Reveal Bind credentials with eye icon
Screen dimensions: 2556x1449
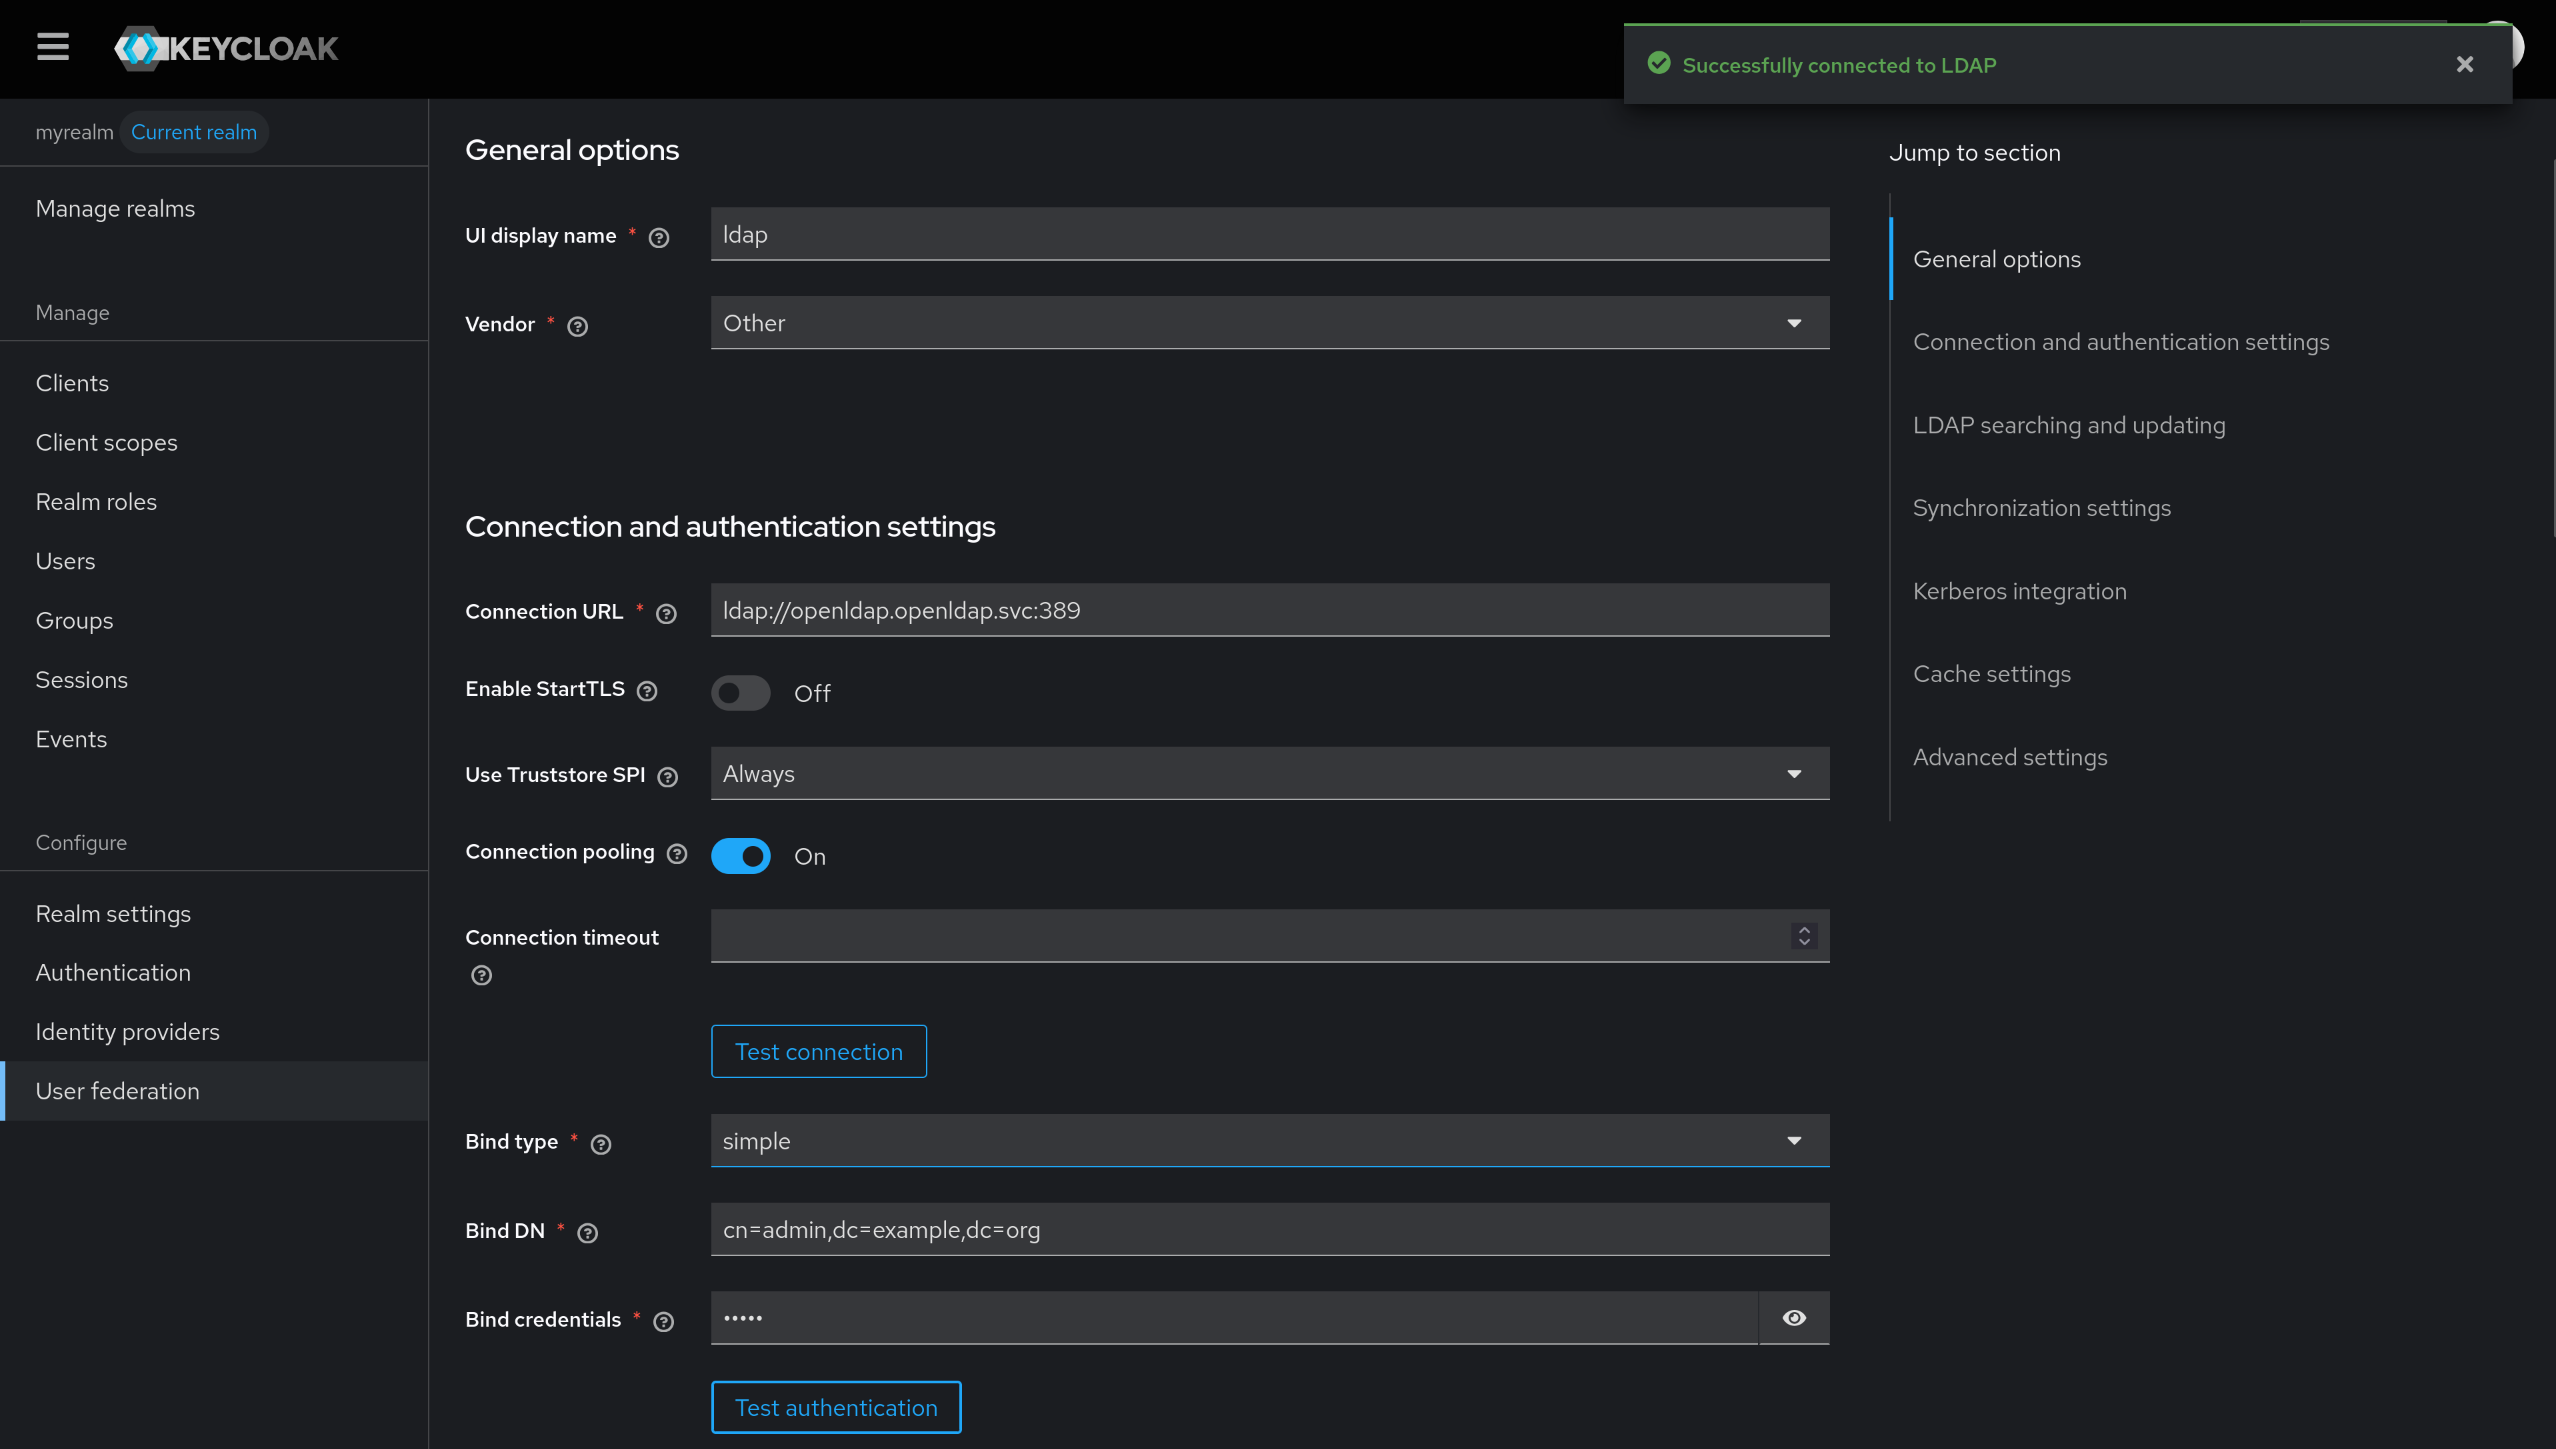click(1794, 1318)
